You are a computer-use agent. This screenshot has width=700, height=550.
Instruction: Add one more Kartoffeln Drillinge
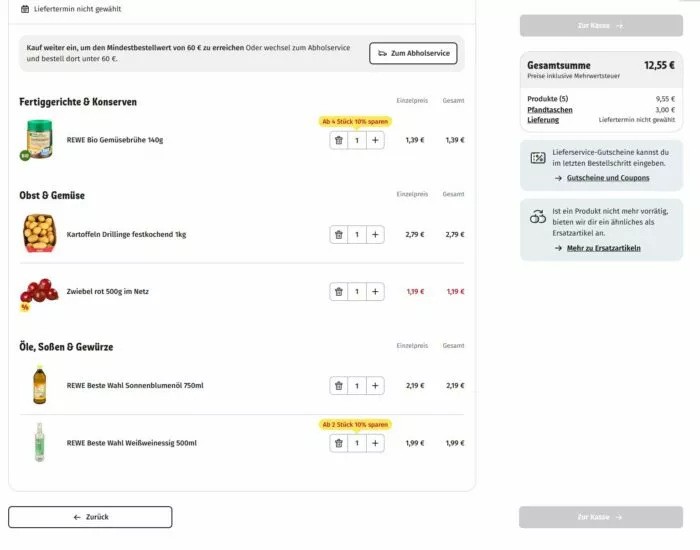[375, 235]
